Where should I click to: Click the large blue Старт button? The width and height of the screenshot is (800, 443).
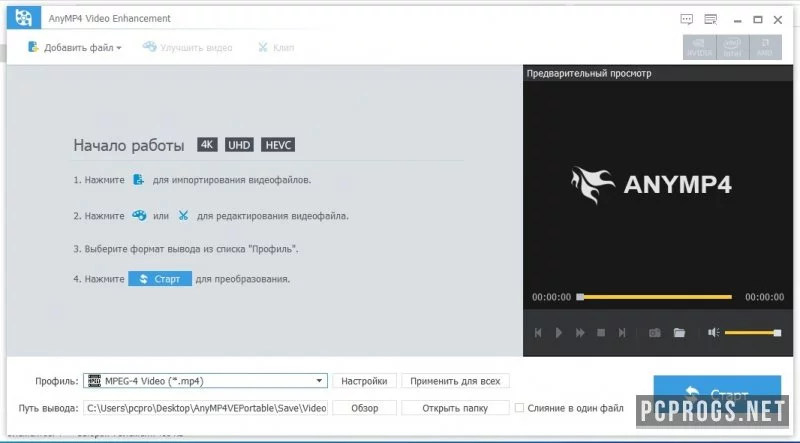[717, 393]
